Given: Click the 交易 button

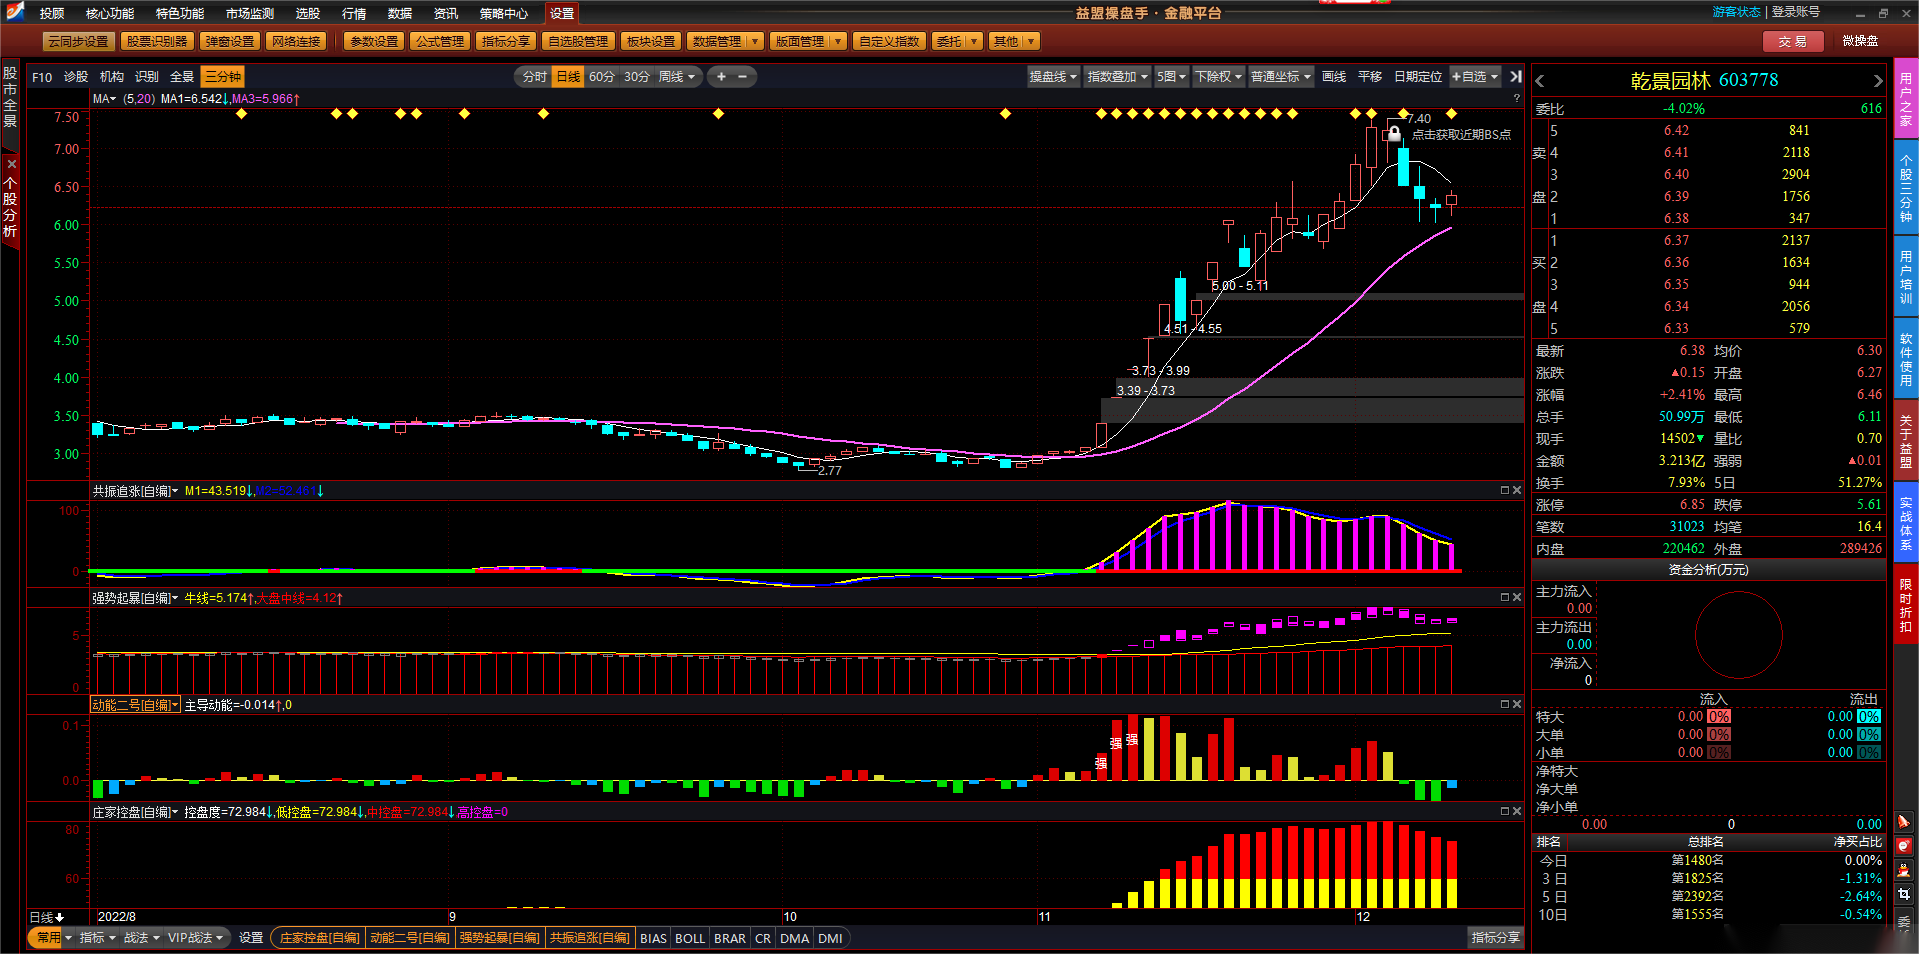Looking at the screenshot, I should point(1792,41).
